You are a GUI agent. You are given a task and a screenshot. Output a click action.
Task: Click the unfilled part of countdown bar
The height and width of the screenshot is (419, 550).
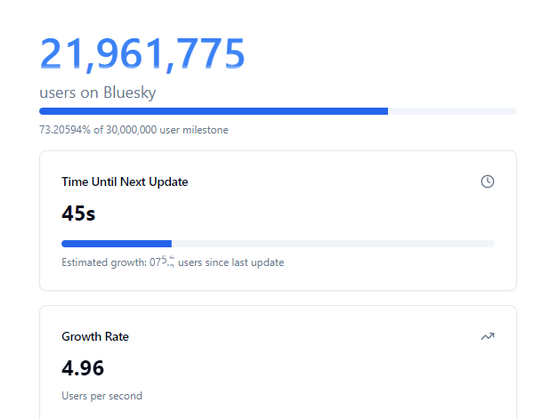[x=333, y=244]
